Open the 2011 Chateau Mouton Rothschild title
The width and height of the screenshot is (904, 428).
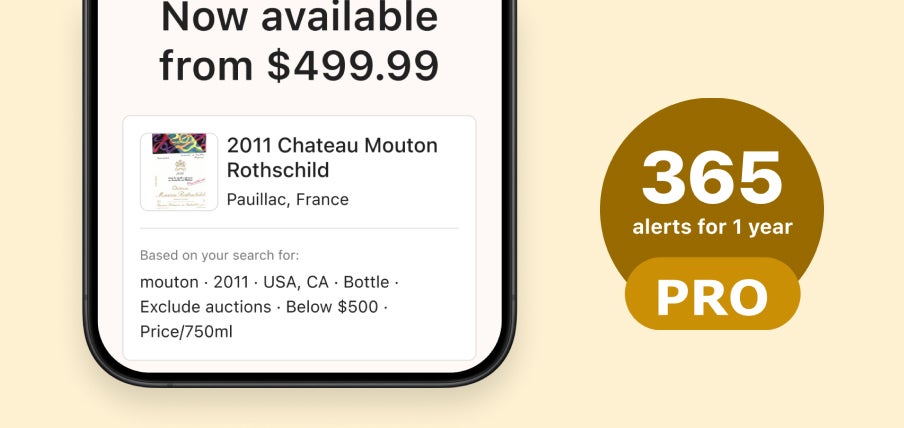point(332,157)
